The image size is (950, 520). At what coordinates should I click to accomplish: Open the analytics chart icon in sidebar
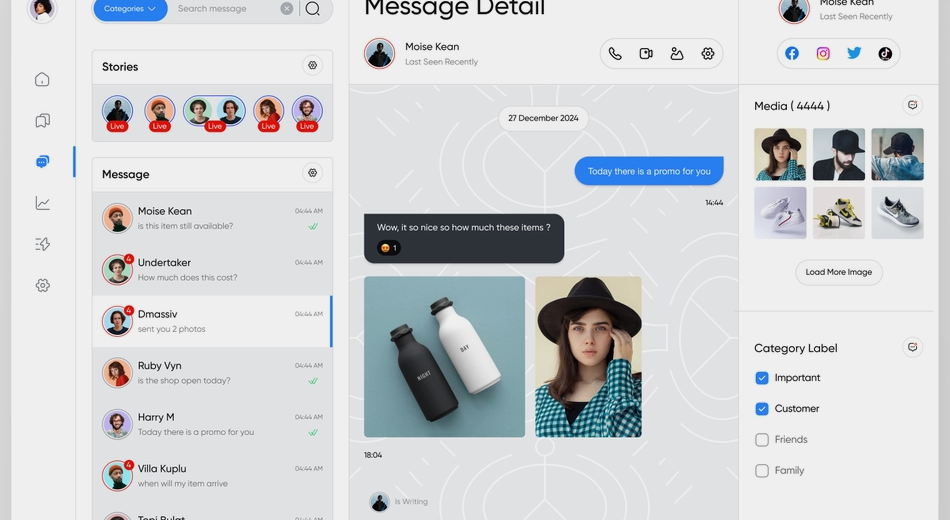[x=42, y=203]
